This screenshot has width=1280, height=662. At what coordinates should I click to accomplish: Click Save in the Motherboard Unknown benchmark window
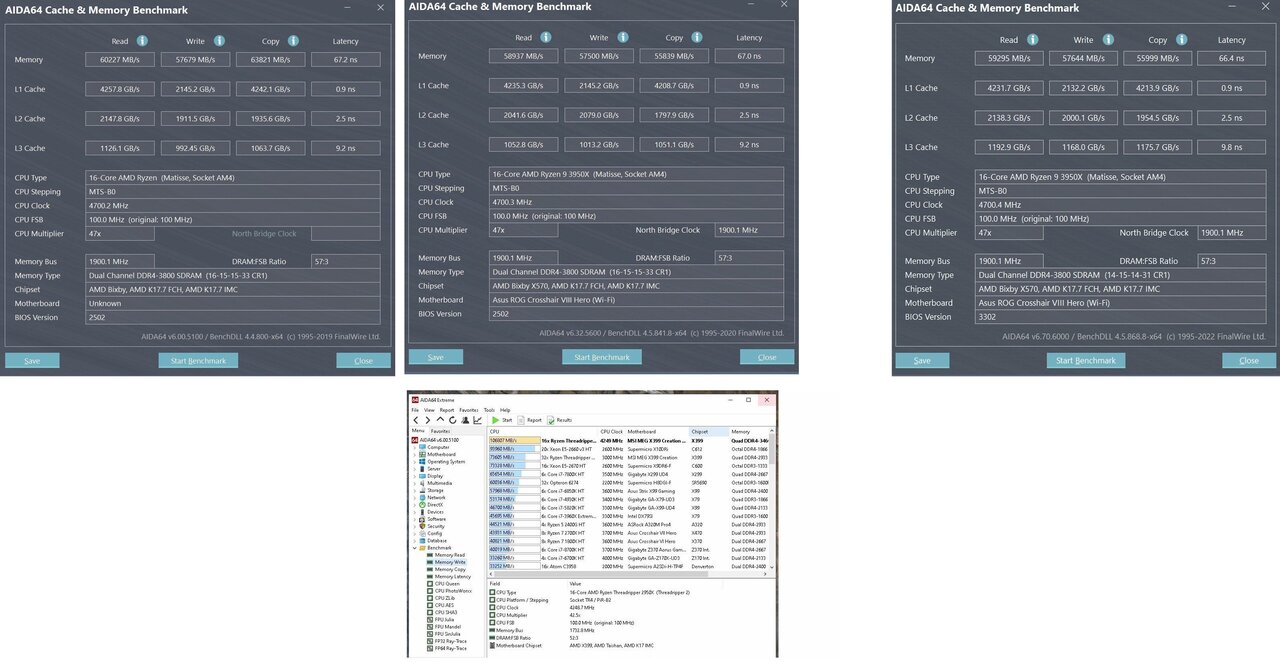32,360
